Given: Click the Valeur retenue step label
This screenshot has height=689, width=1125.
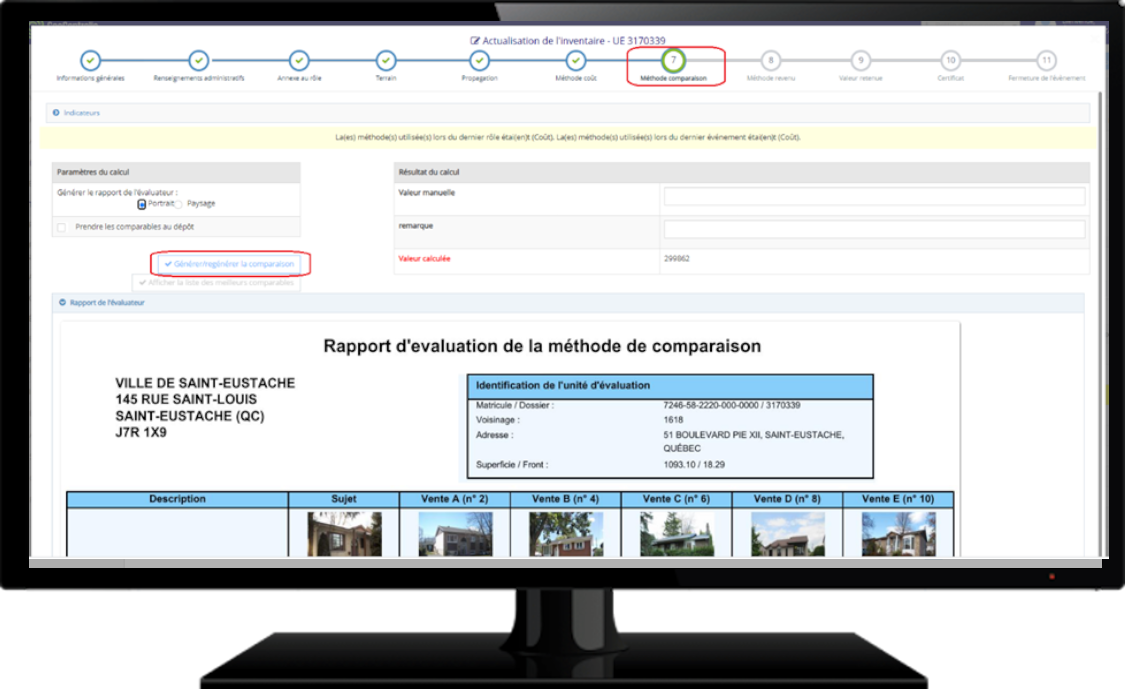Looking at the screenshot, I should pos(860,78).
